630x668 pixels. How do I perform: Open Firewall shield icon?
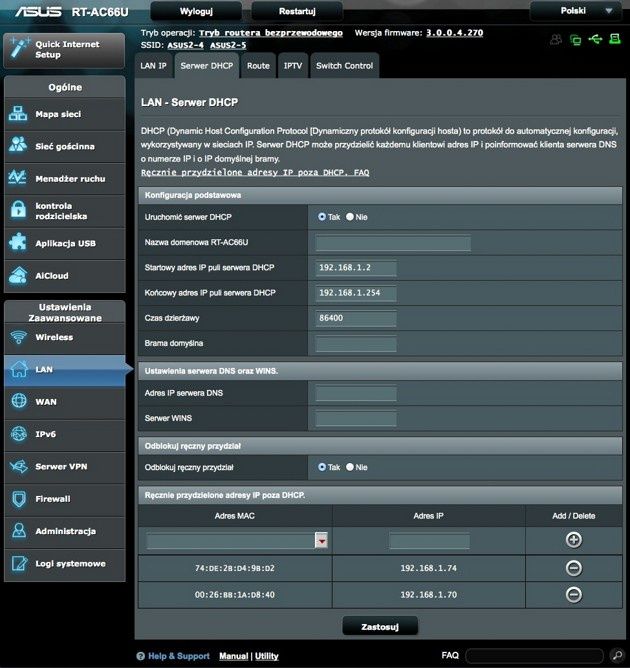(x=19, y=499)
